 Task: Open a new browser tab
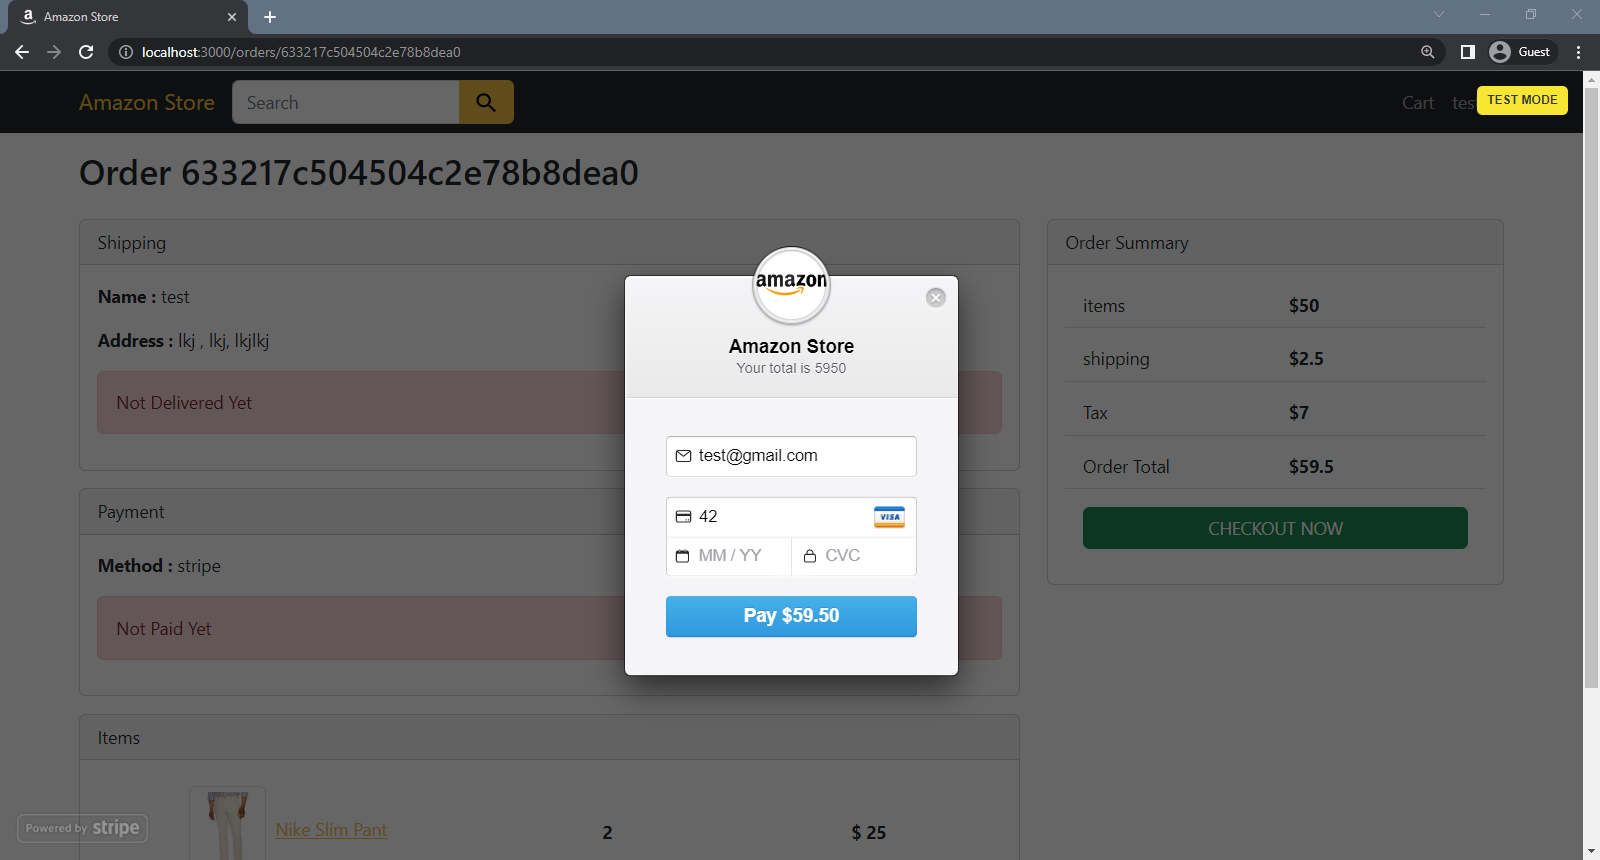pos(270,17)
